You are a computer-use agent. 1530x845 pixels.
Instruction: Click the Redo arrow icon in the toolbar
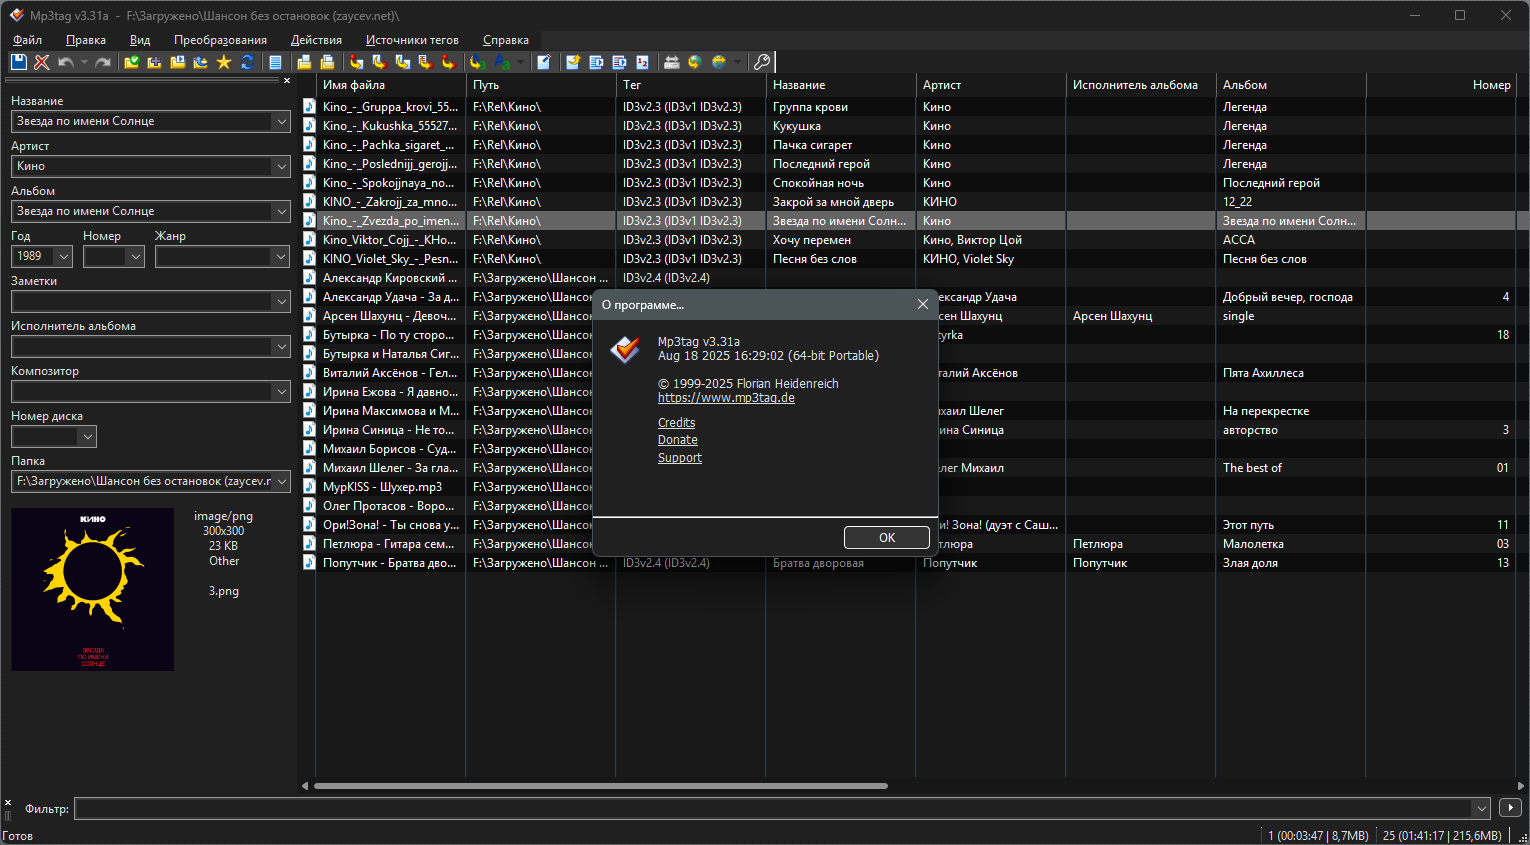tap(103, 62)
